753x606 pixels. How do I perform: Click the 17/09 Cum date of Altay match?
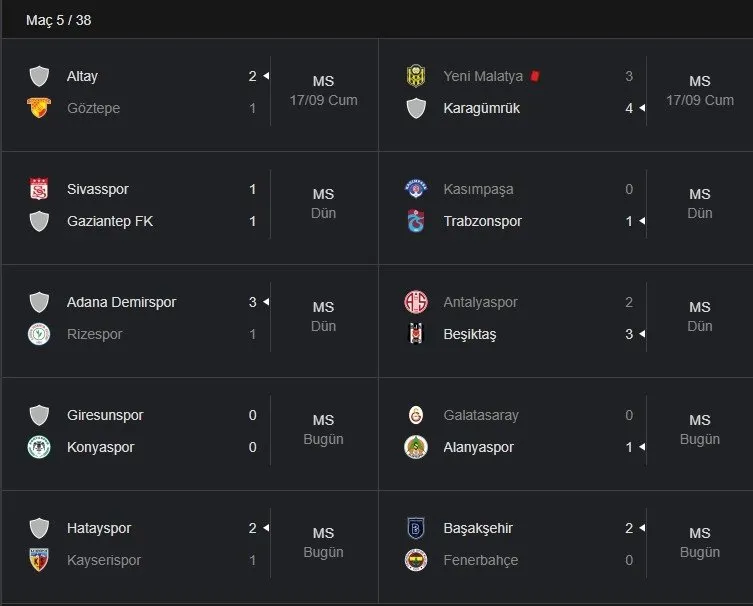[323, 100]
